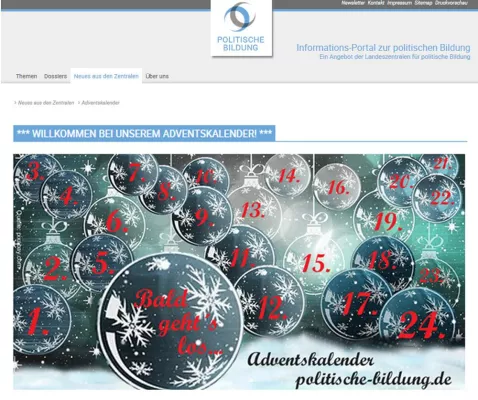
Task: Select the Über uns menu item
Action: tap(157, 76)
